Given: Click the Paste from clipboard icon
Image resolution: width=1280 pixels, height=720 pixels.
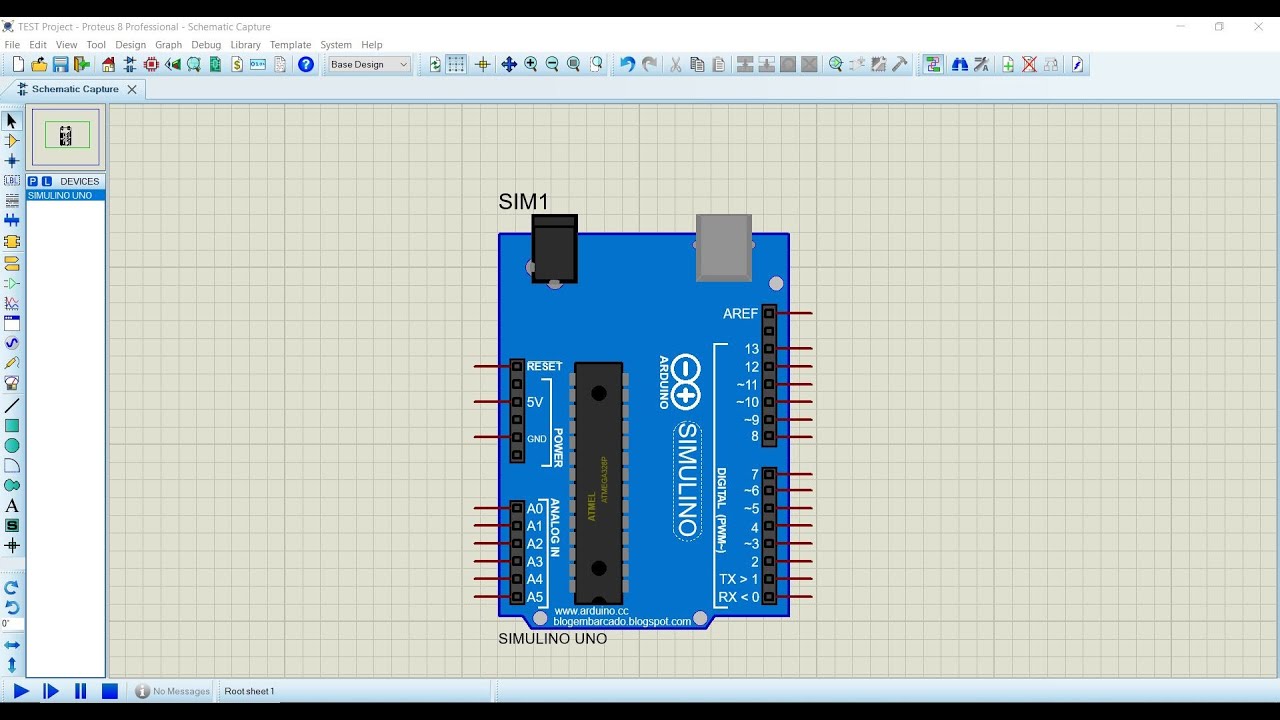Looking at the screenshot, I should coord(718,64).
